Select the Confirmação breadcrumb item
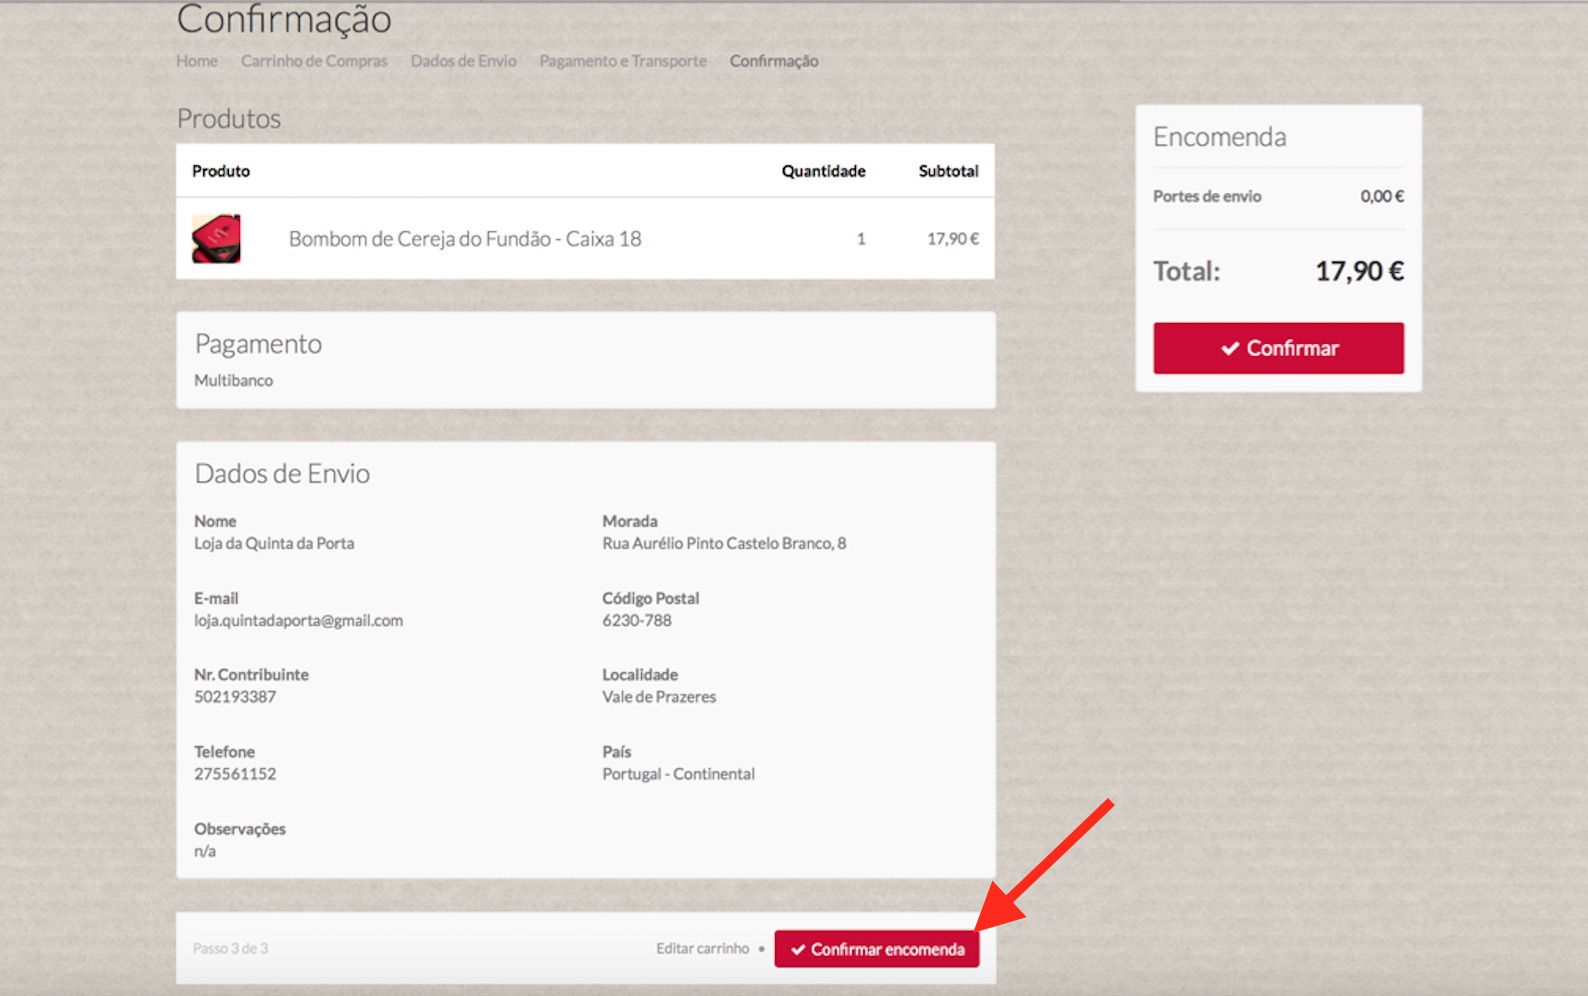 774,61
